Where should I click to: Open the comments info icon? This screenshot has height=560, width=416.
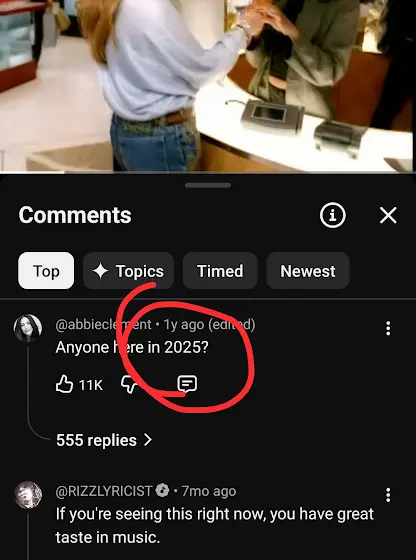332,215
